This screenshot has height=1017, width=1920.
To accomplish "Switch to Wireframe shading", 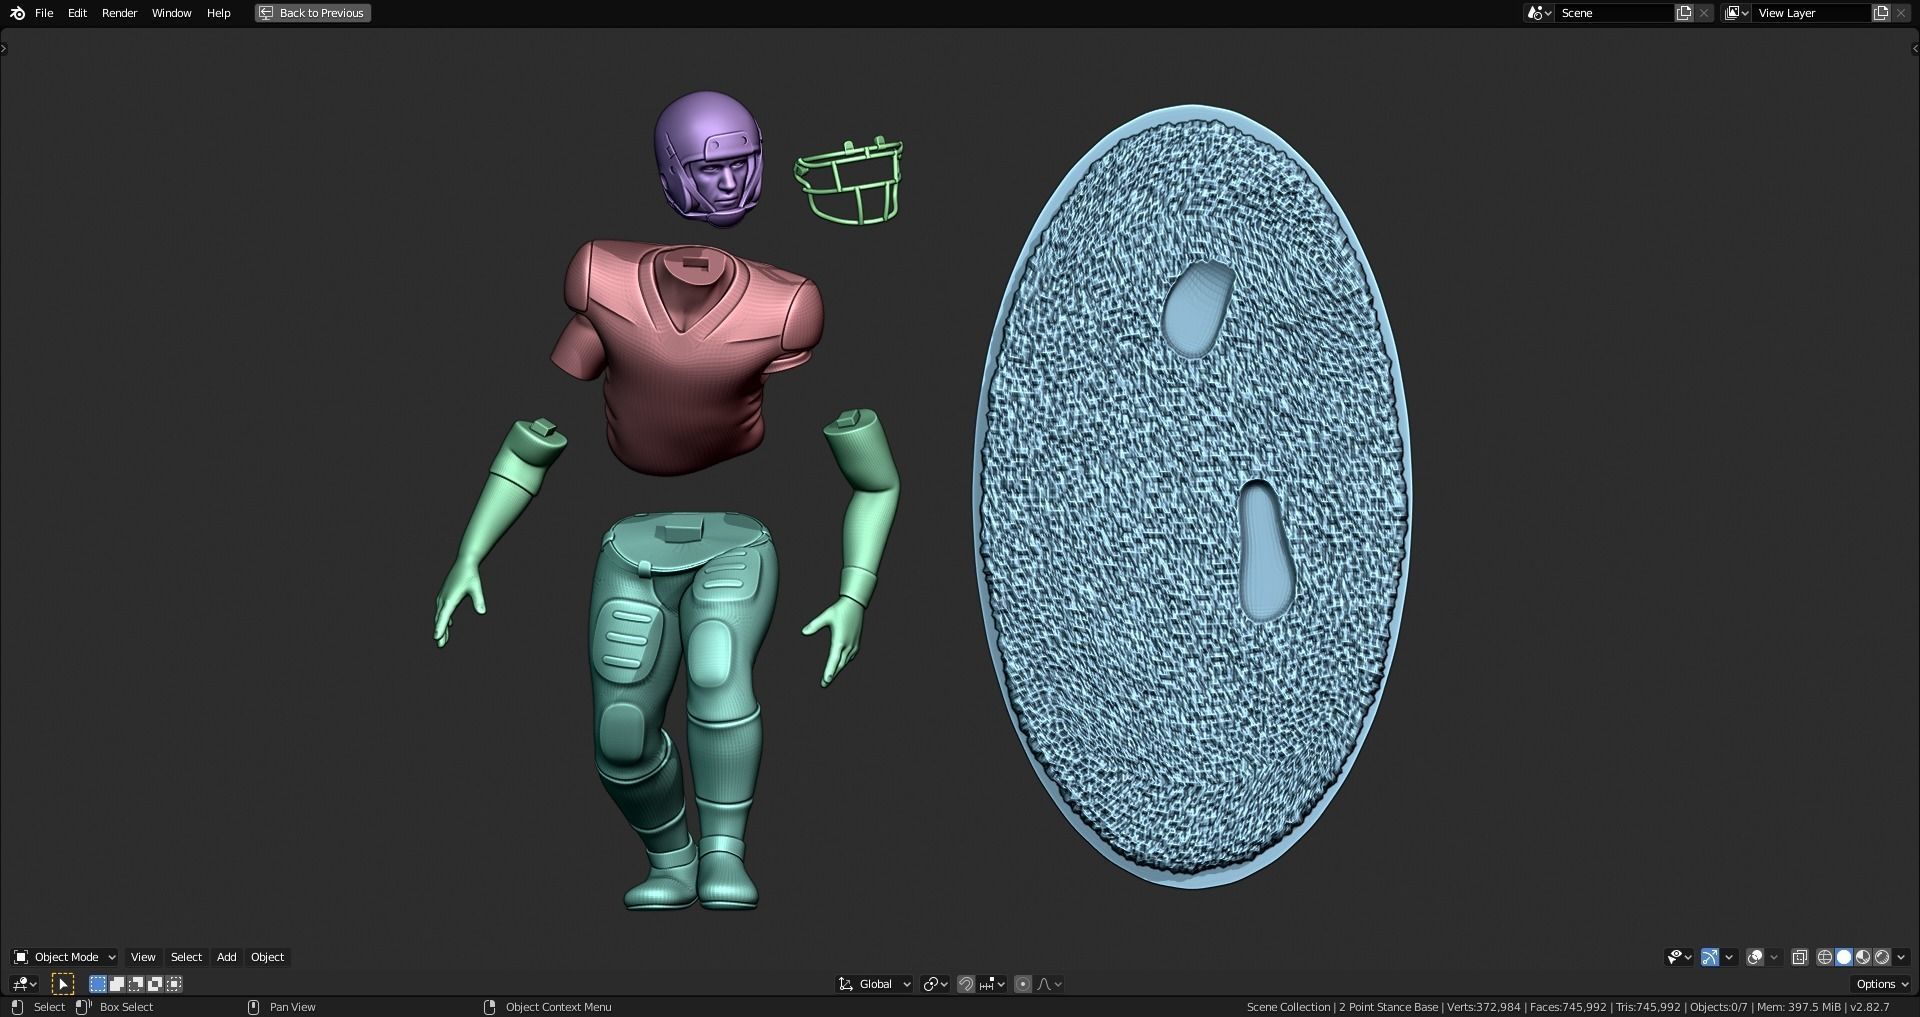I will click(x=1825, y=957).
